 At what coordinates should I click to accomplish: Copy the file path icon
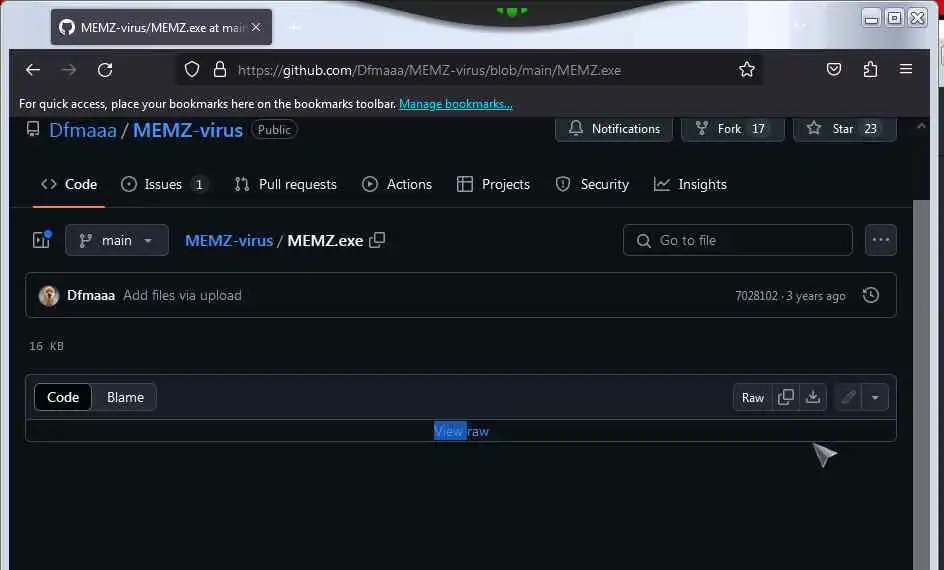[x=377, y=240]
